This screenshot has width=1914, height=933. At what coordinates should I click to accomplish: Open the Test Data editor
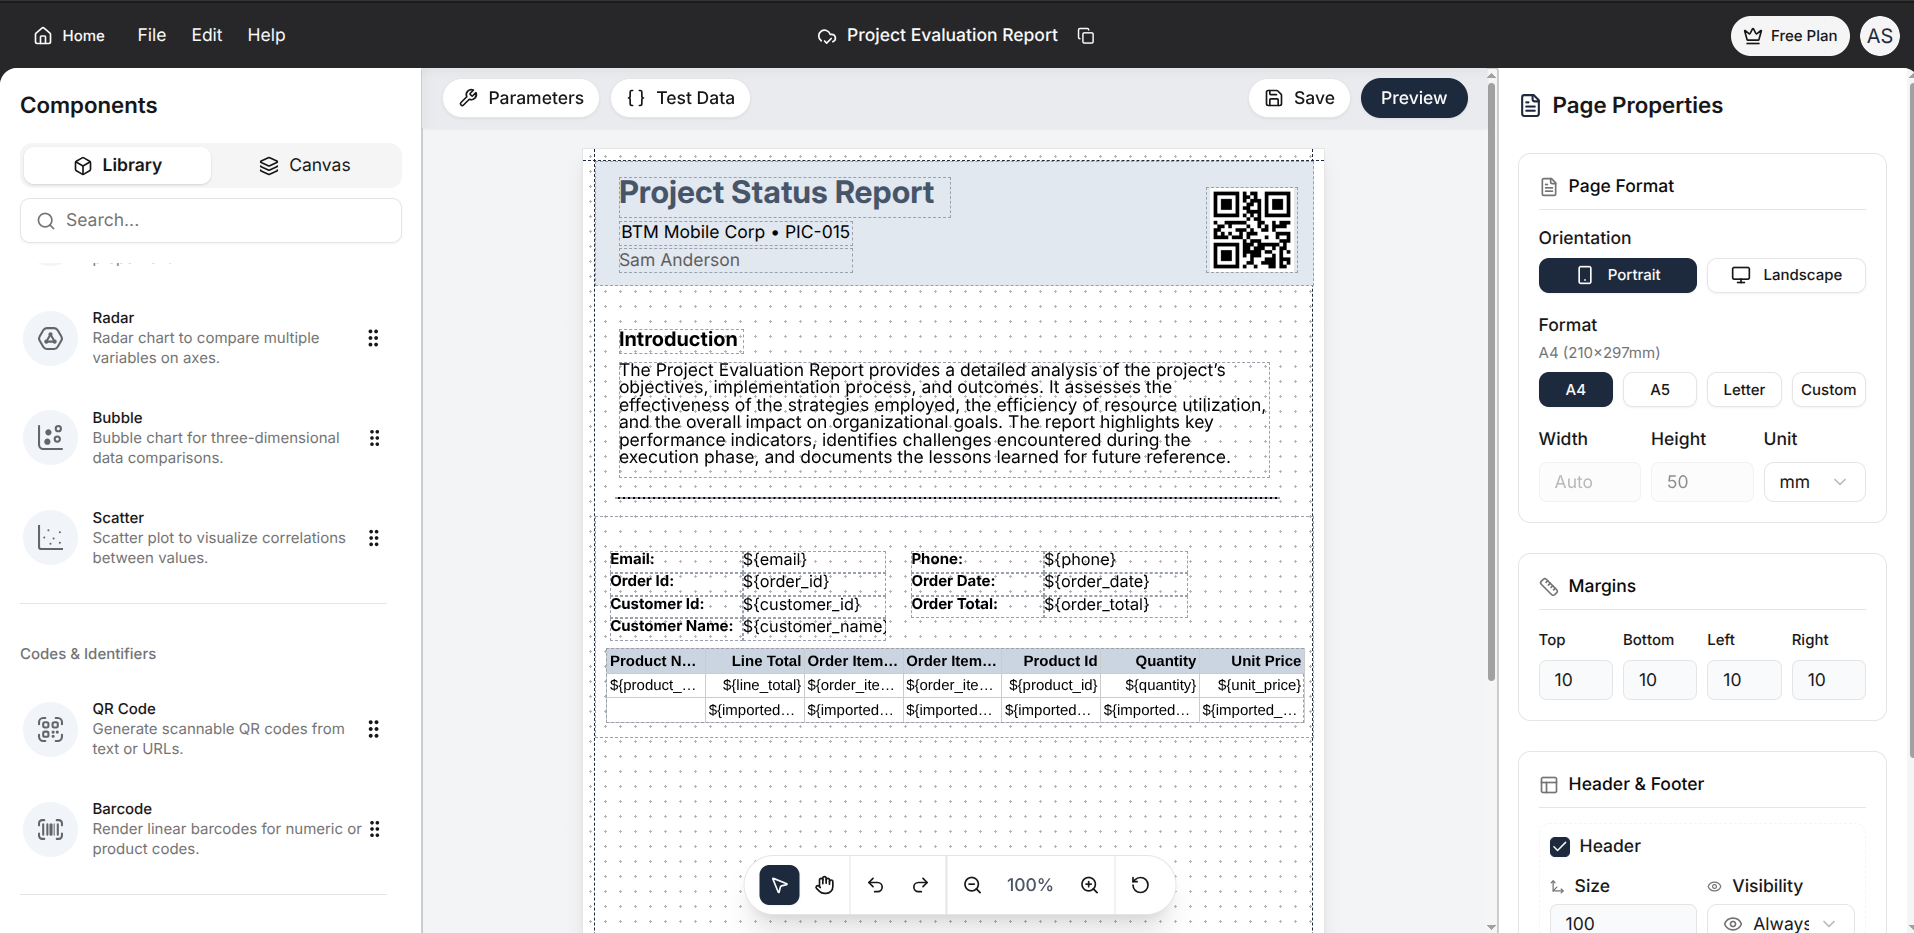click(x=680, y=98)
